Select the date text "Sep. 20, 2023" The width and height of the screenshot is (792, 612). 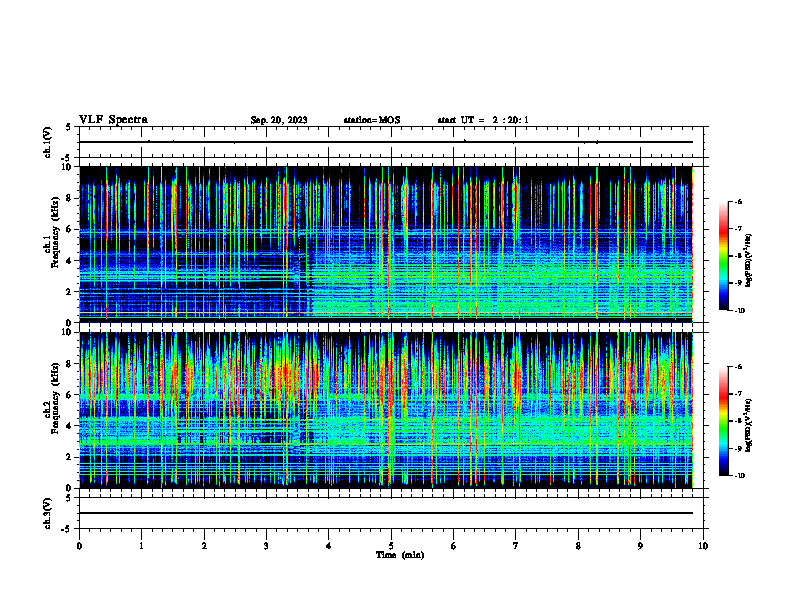click(x=279, y=120)
